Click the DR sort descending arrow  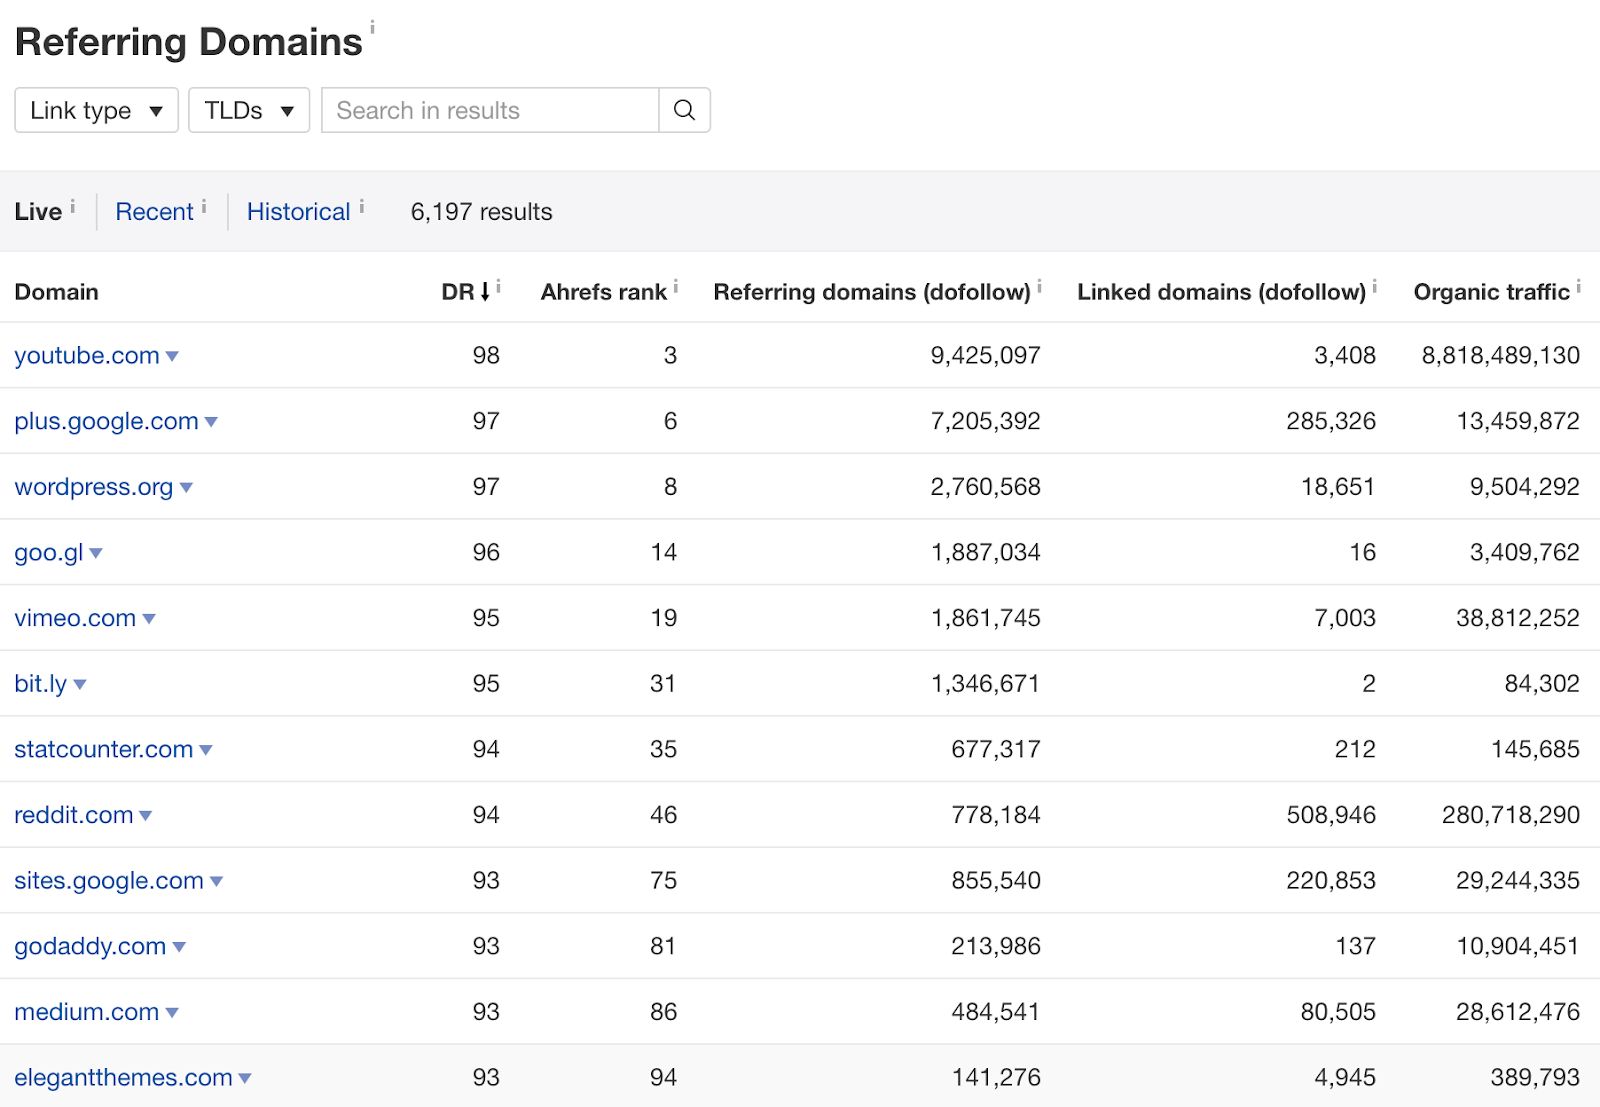coord(485,292)
